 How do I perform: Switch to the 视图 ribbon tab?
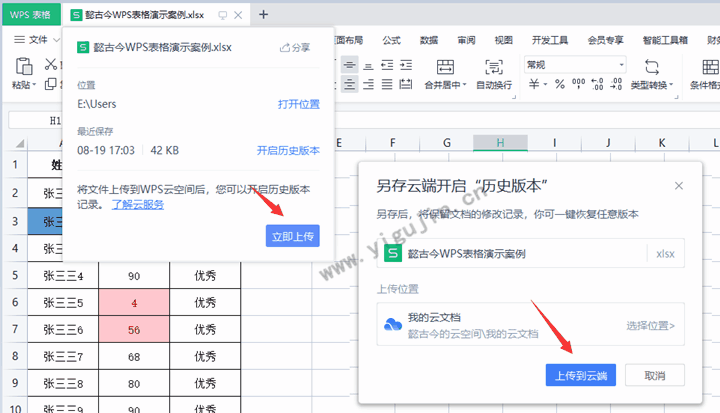[x=503, y=40]
